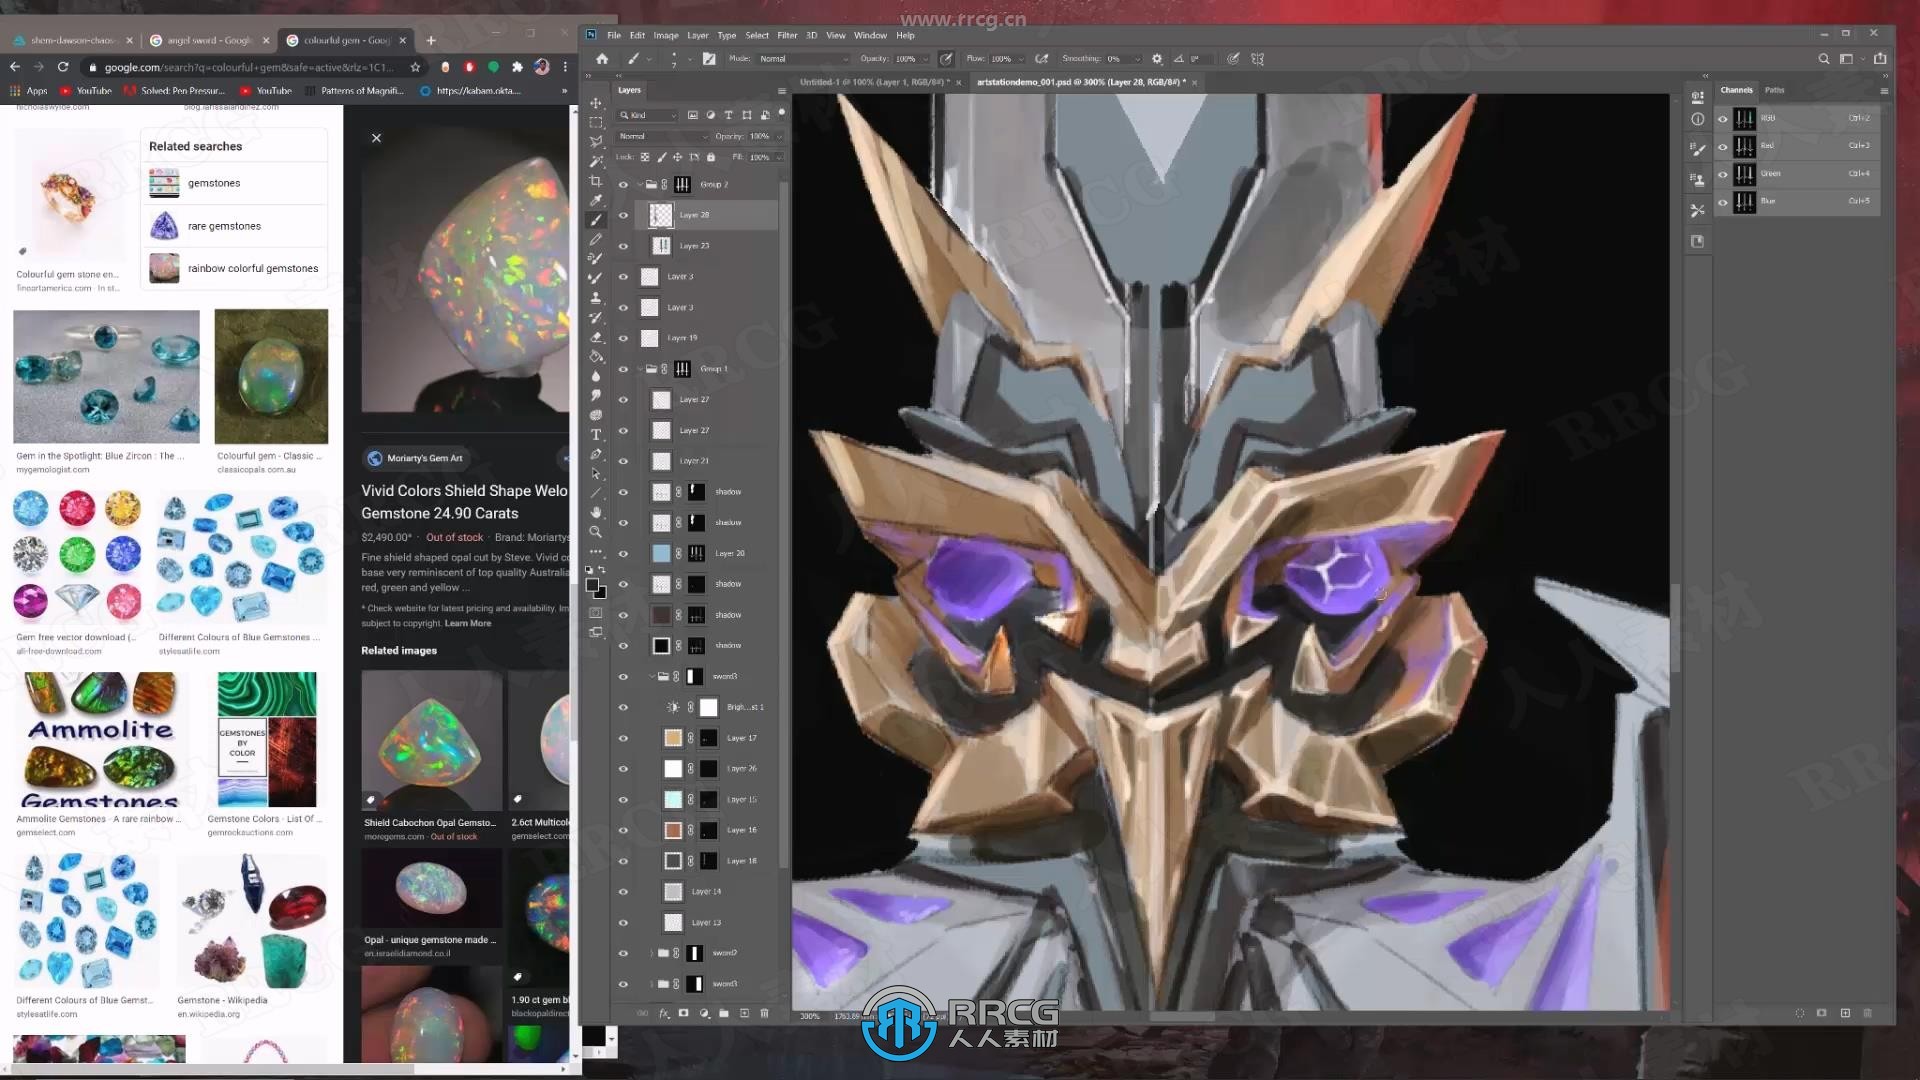1920x1080 pixels.
Task: Click the swap foreground/background colors arrow
Action: [602, 570]
